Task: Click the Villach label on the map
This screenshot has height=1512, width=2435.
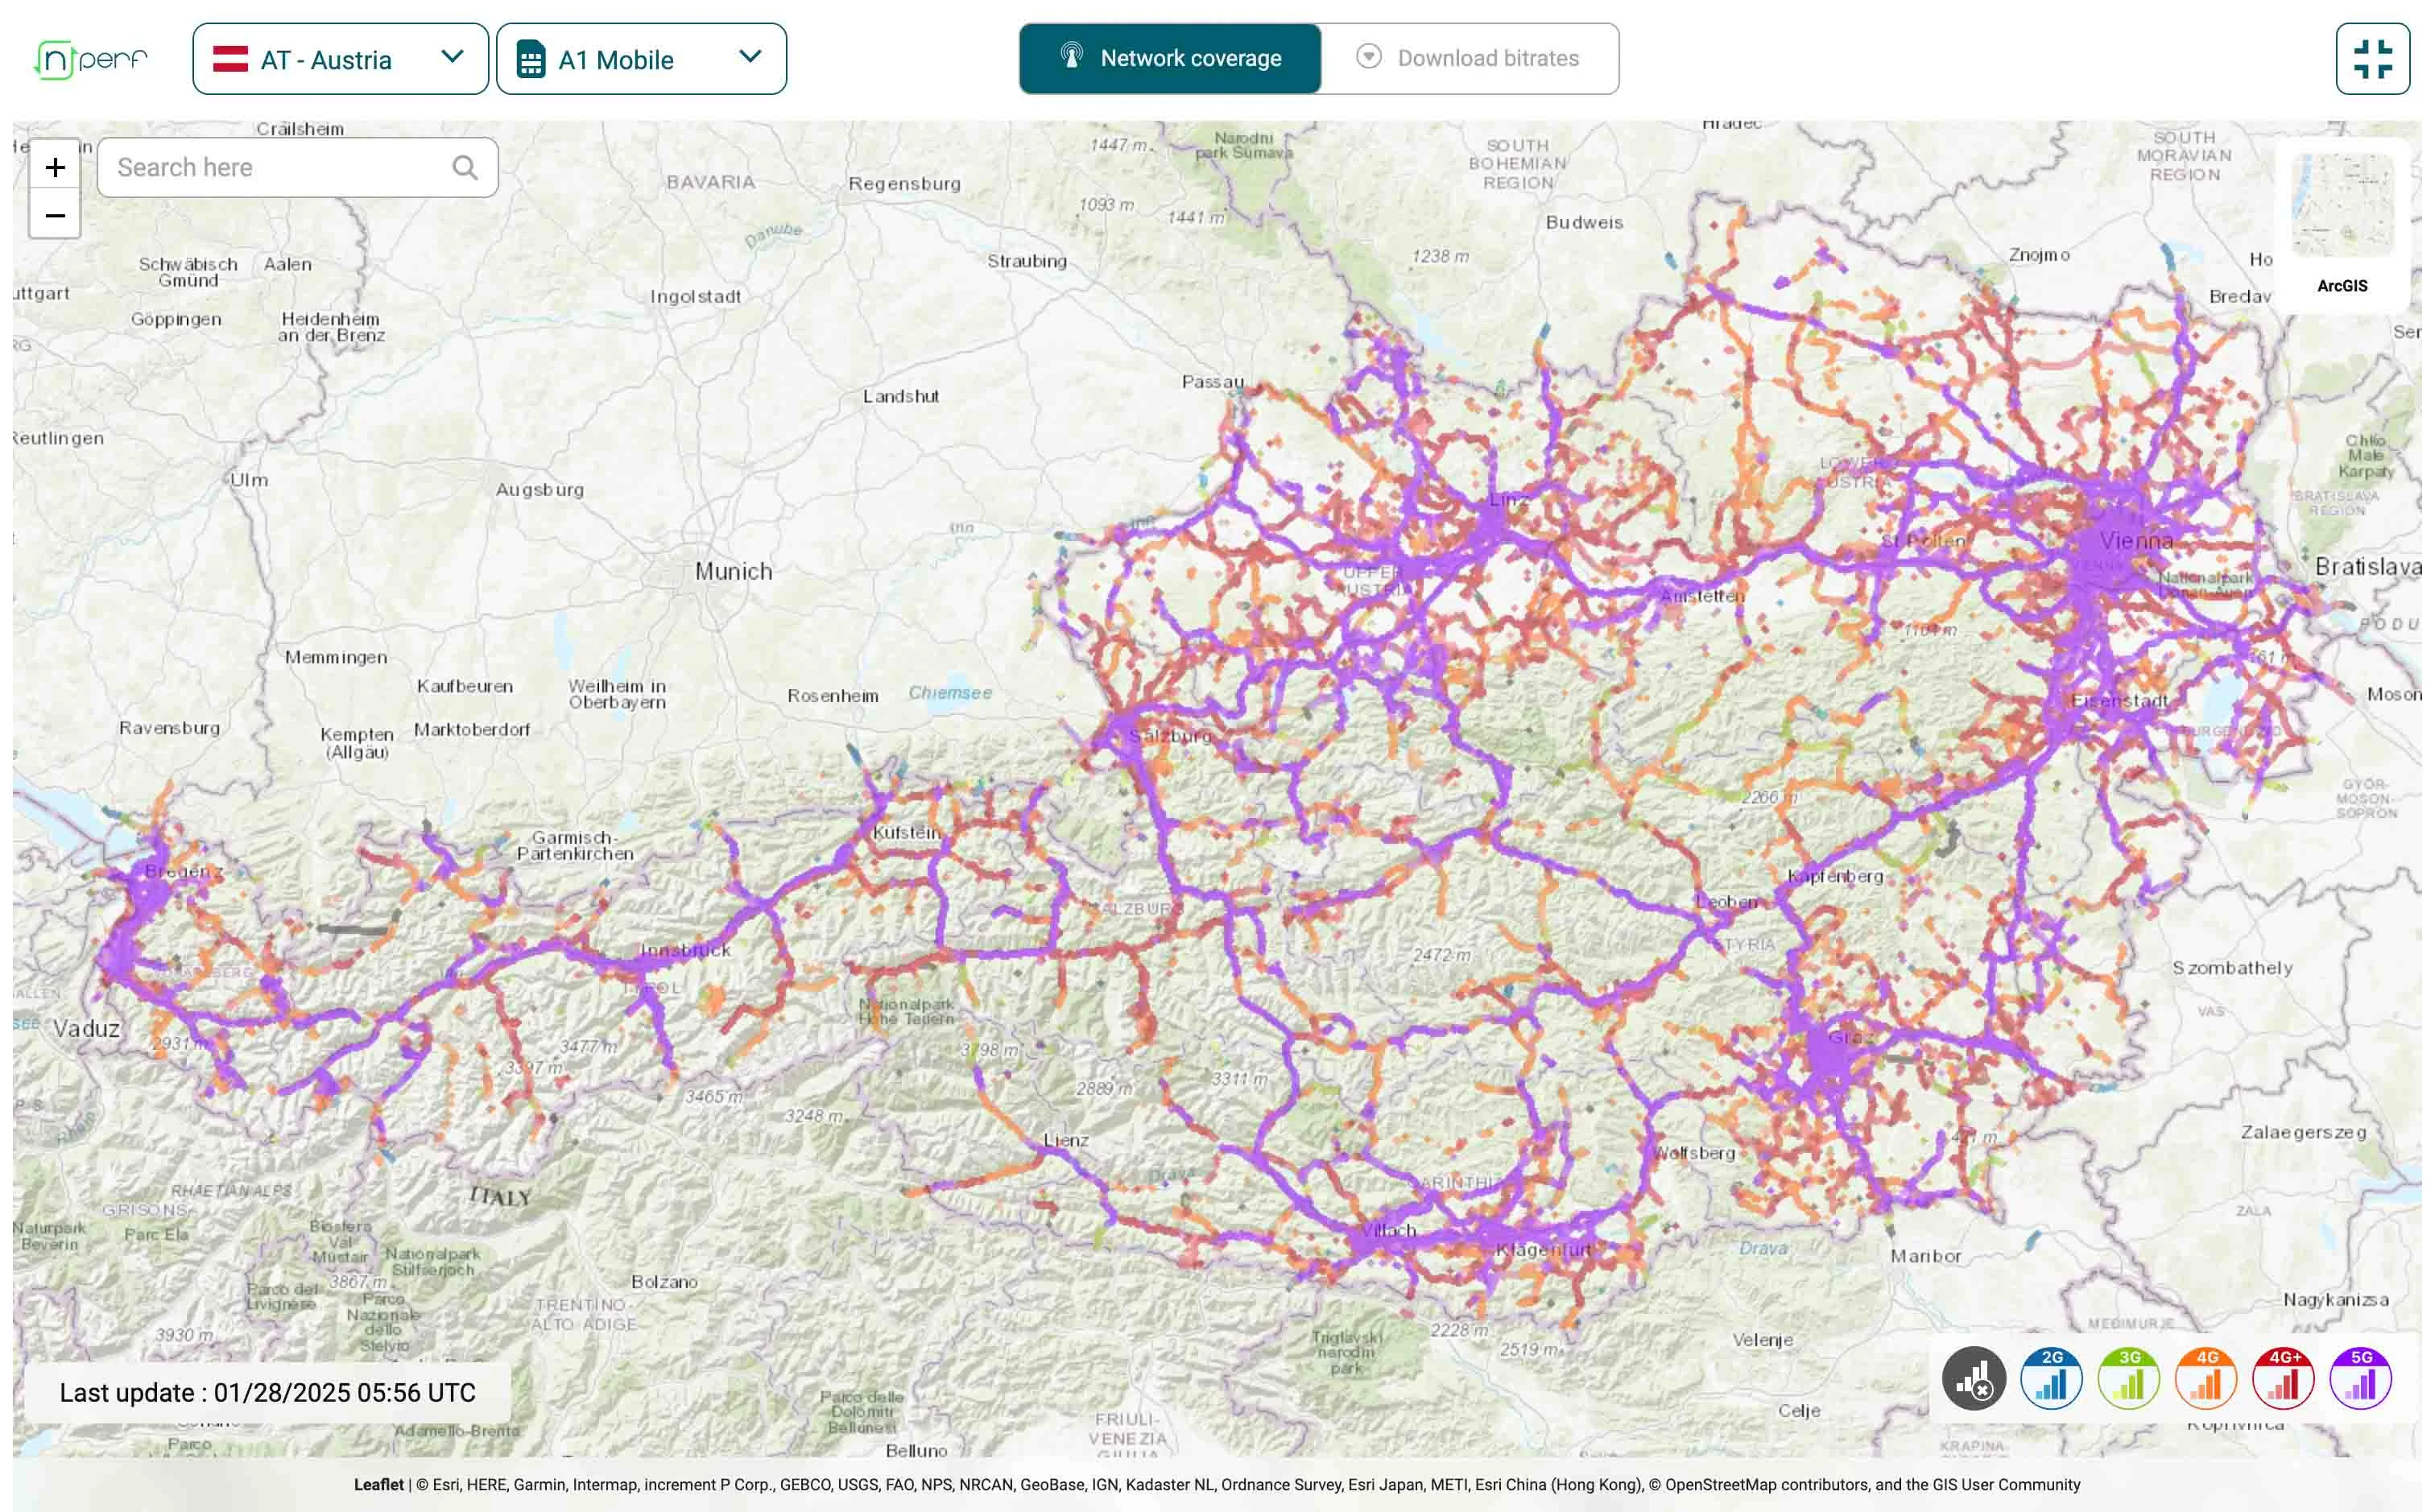Action: [1388, 1231]
